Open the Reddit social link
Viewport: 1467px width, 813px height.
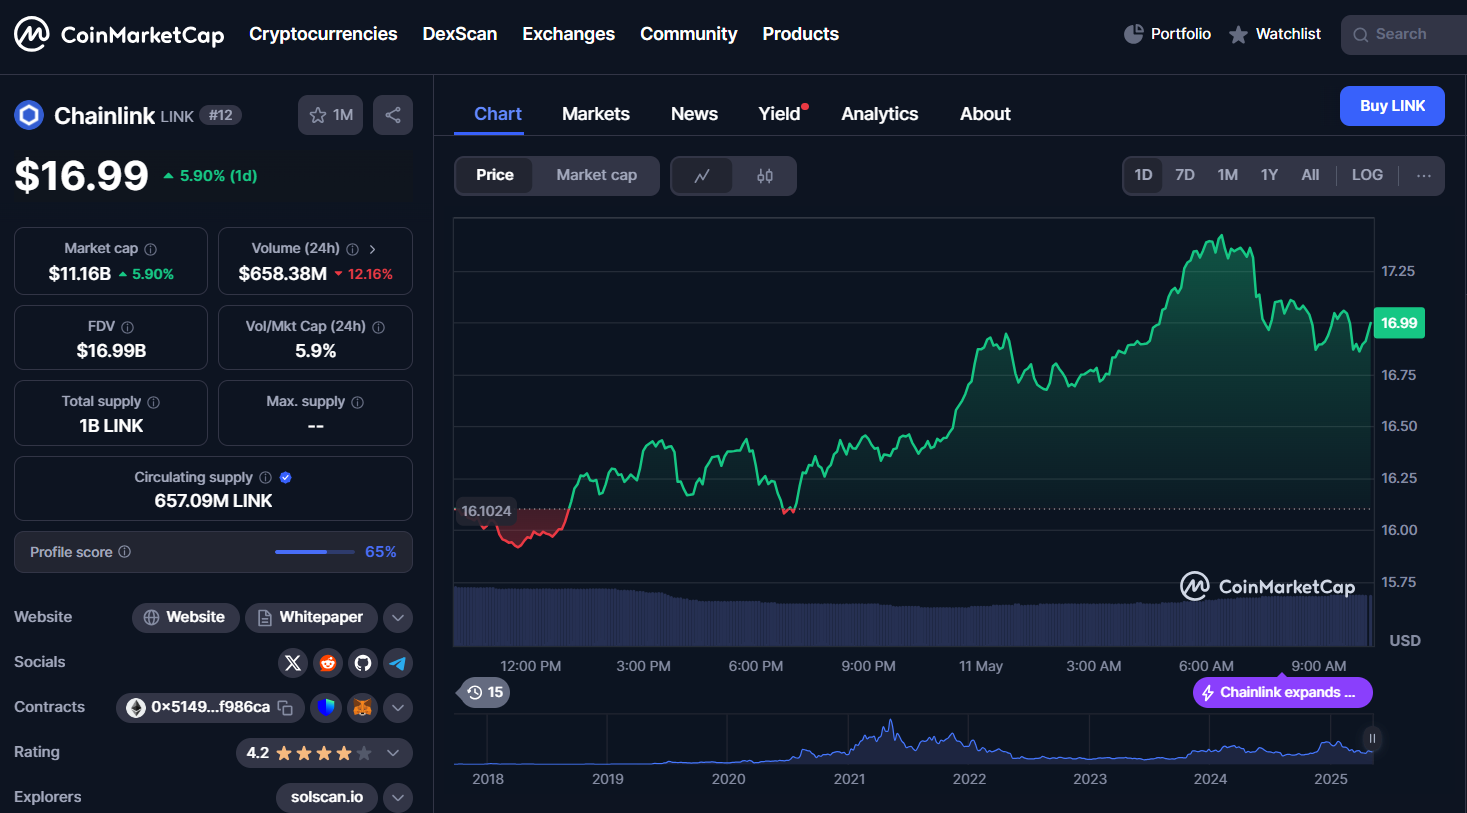click(x=328, y=662)
